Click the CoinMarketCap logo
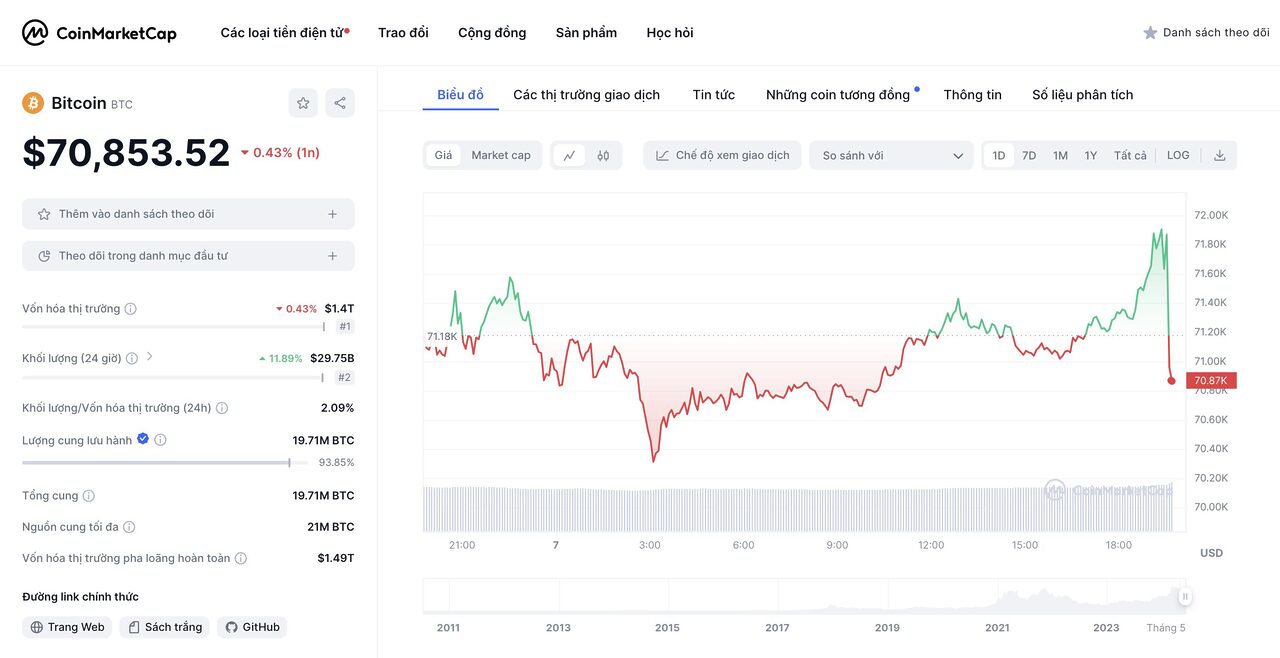The height and width of the screenshot is (658, 1280). coord(99,33)
